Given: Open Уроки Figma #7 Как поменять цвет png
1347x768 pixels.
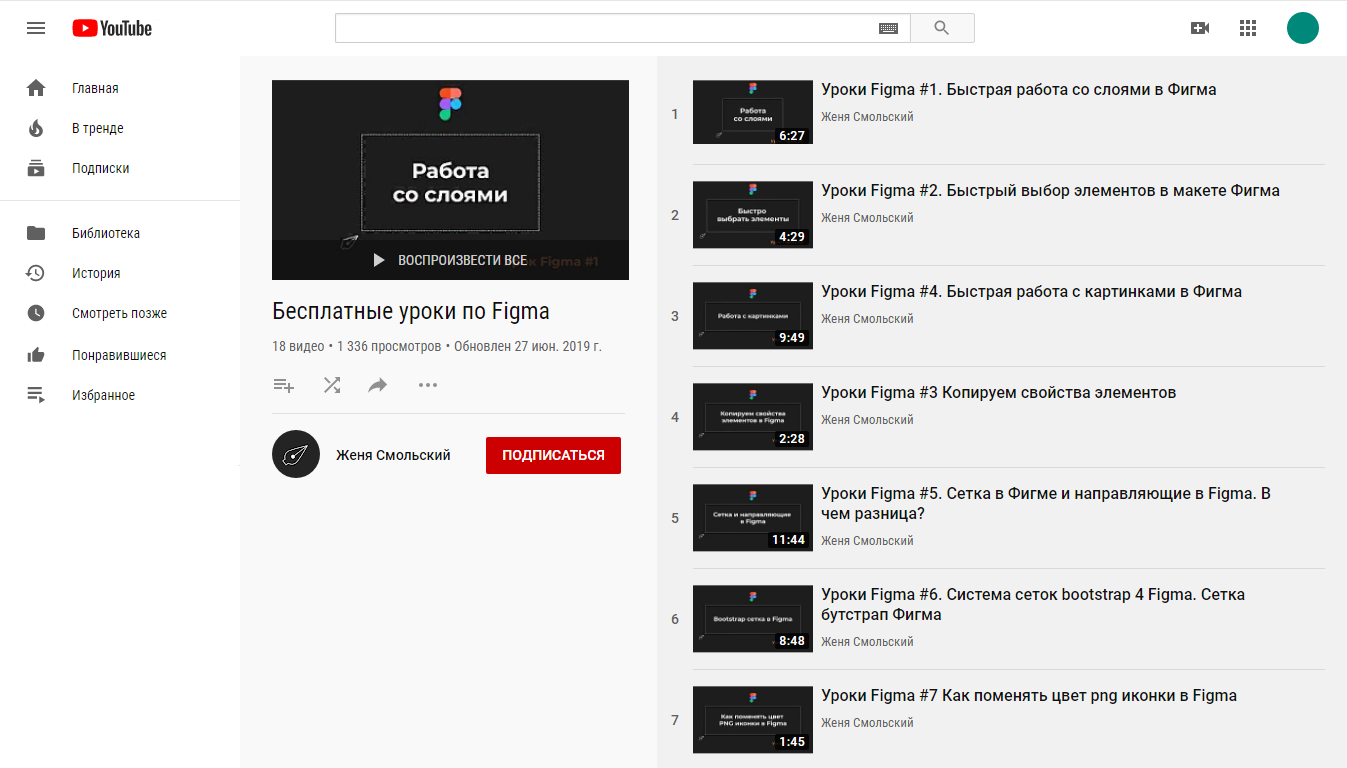Looking at the screenshot, I should [x=1029, y=695].
